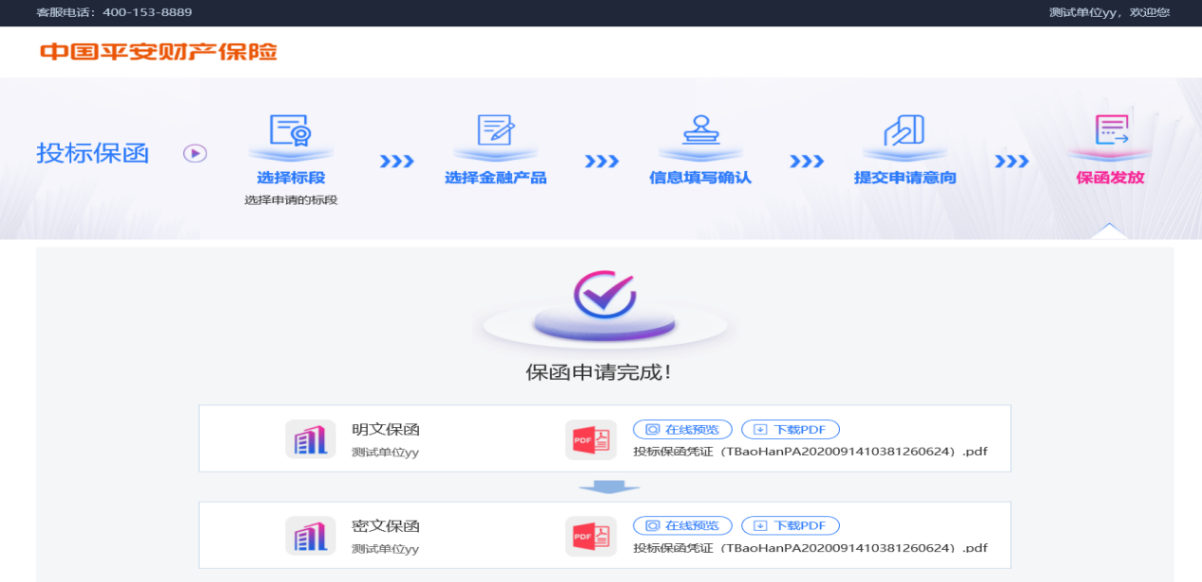Click the building icon beside 明文保函

point(310,439)
